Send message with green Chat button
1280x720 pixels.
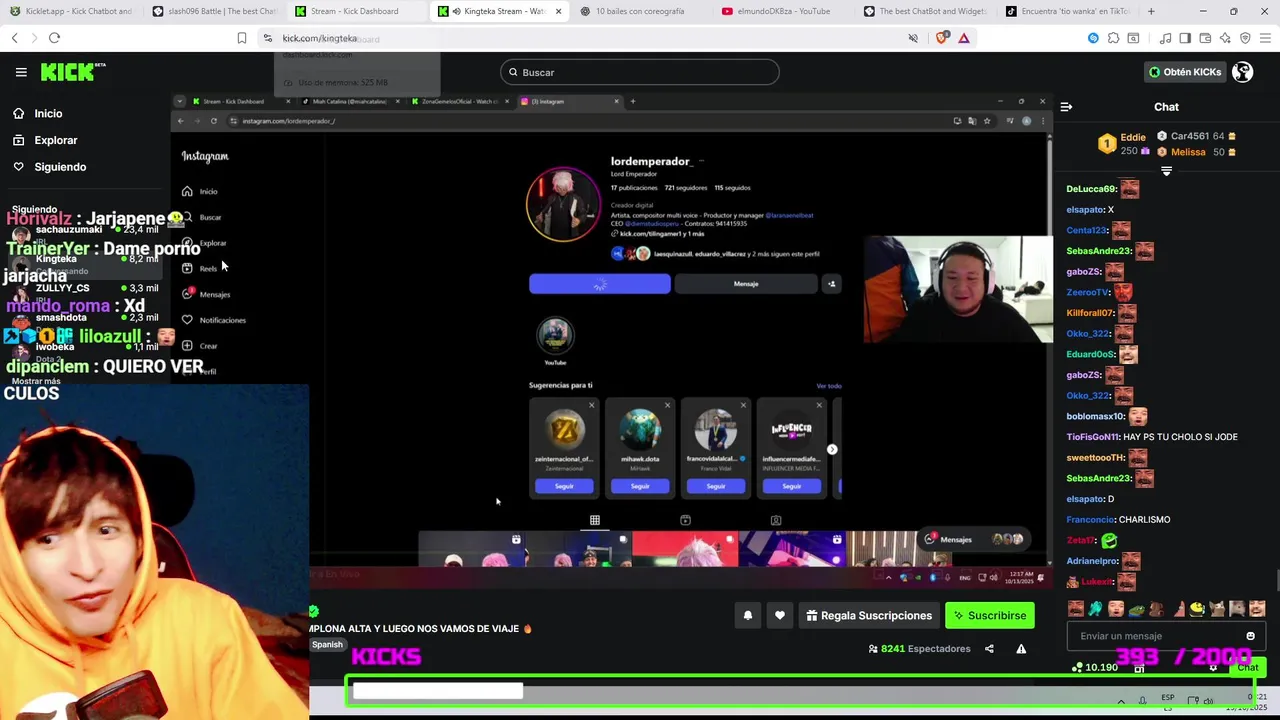coord(1247,667)
